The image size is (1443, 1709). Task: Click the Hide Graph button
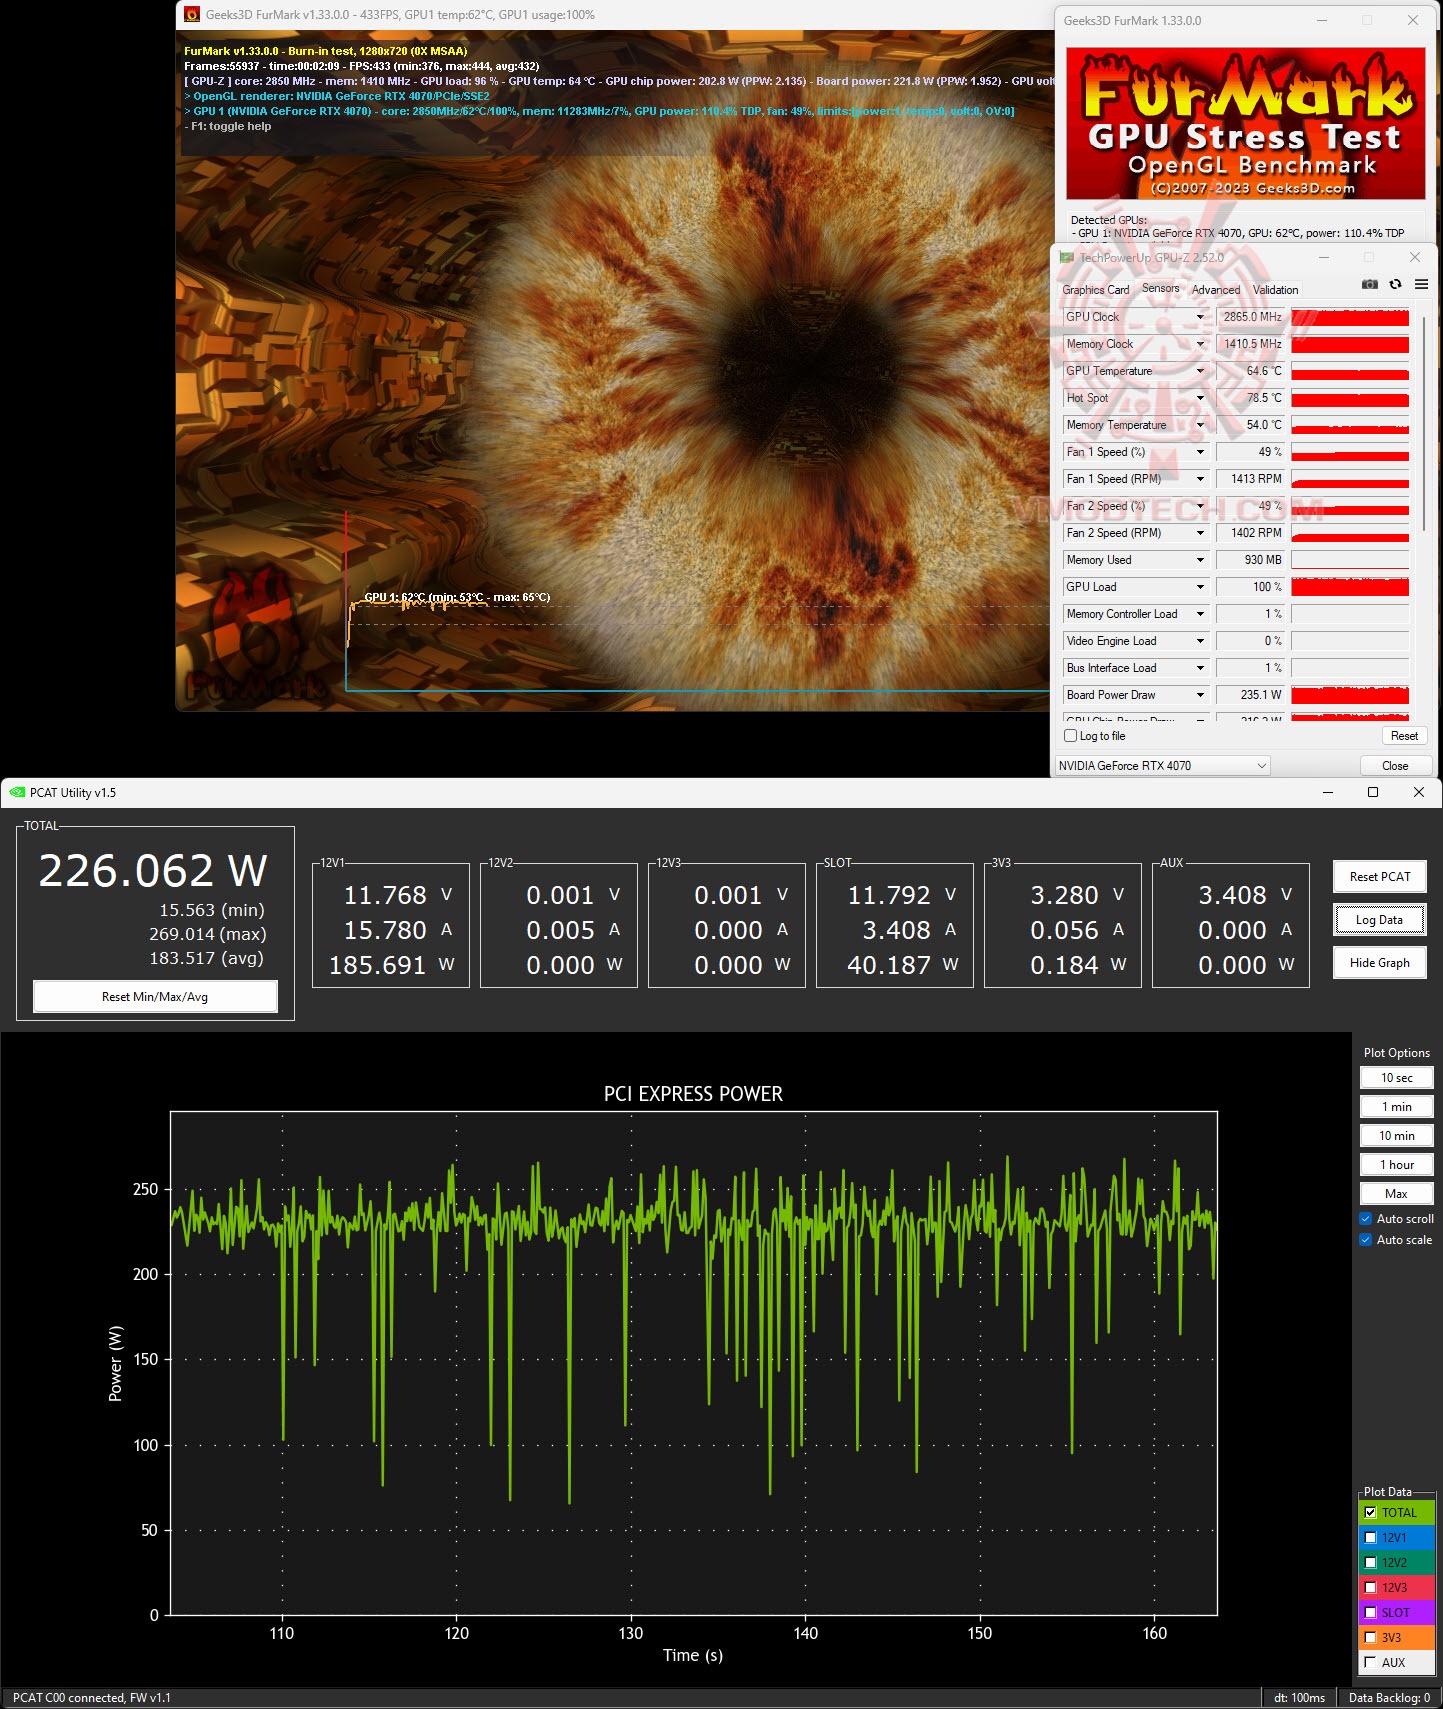coord(1380,963)
